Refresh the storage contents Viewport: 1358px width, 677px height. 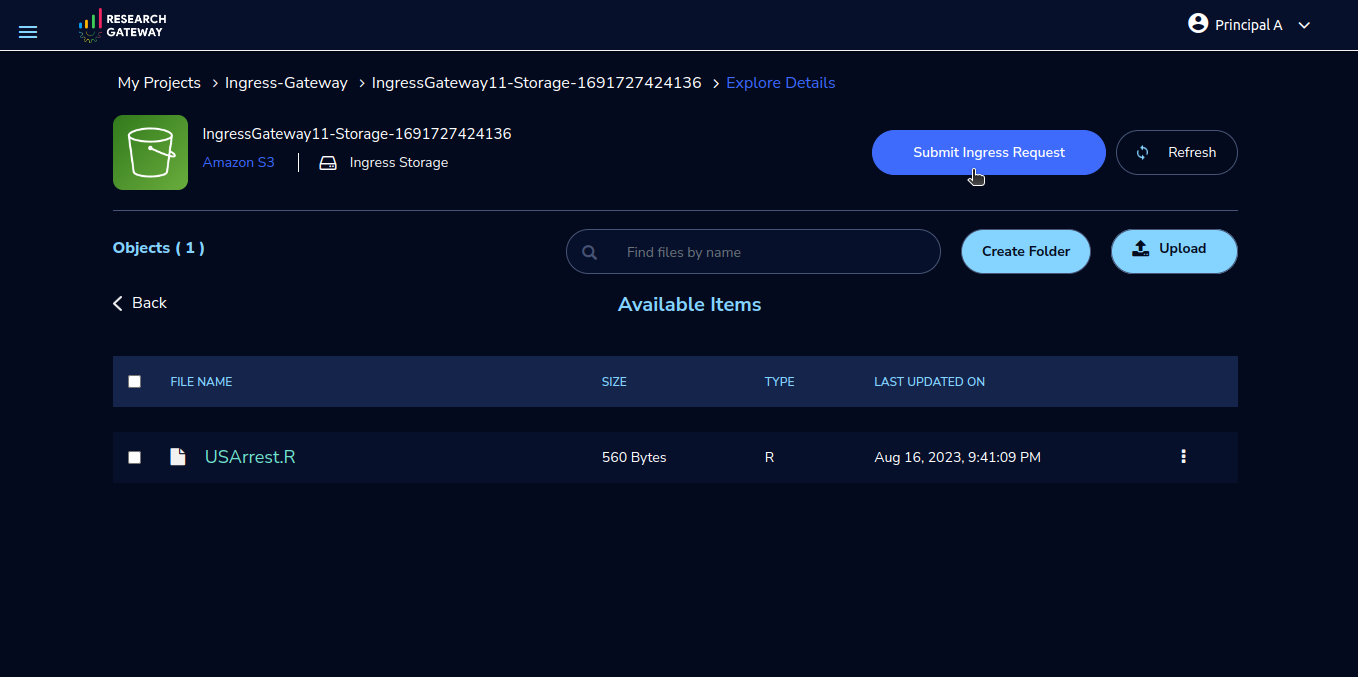1177,152
